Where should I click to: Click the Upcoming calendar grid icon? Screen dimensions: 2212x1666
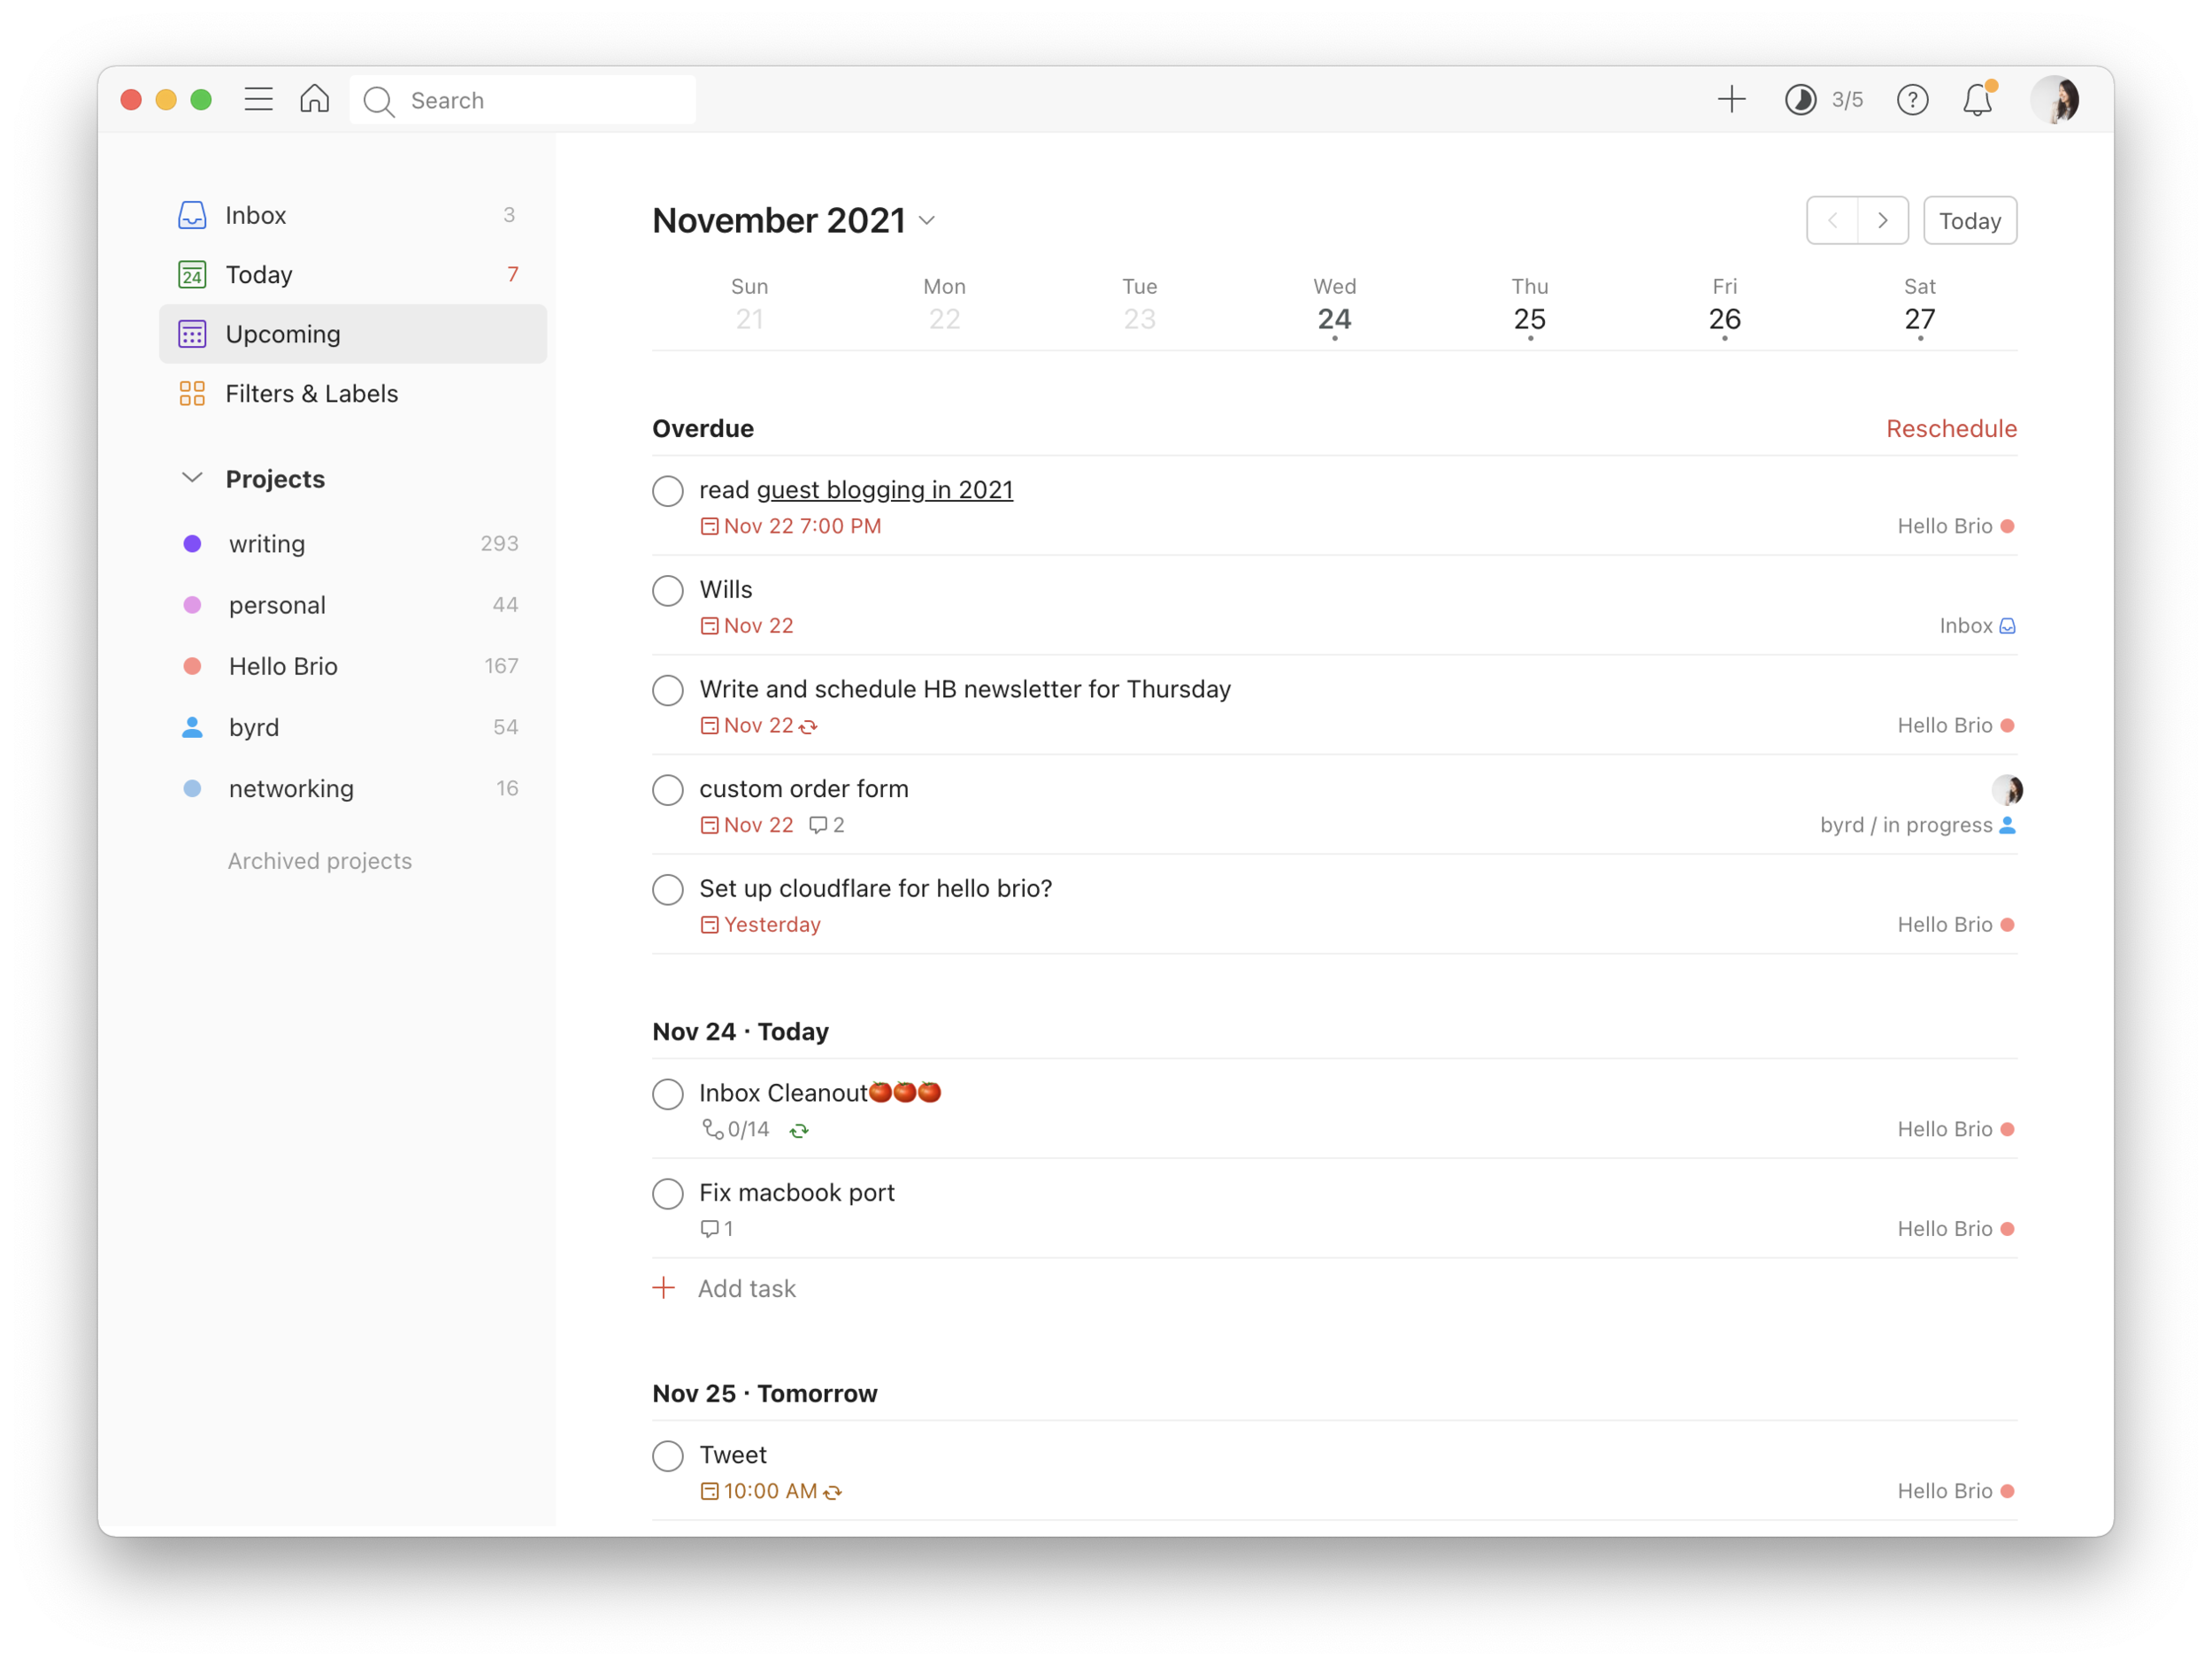[193, 333]
